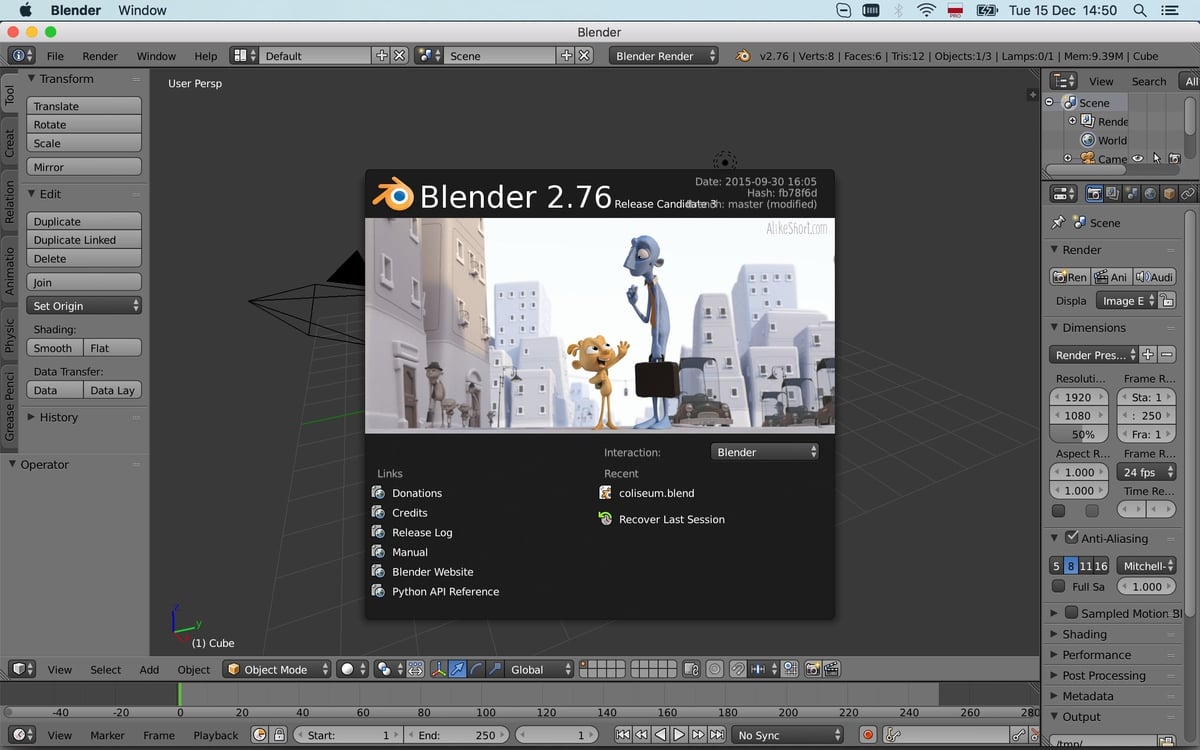Click the Animation render button
Screen dimensions: 1200x750
1110,276
